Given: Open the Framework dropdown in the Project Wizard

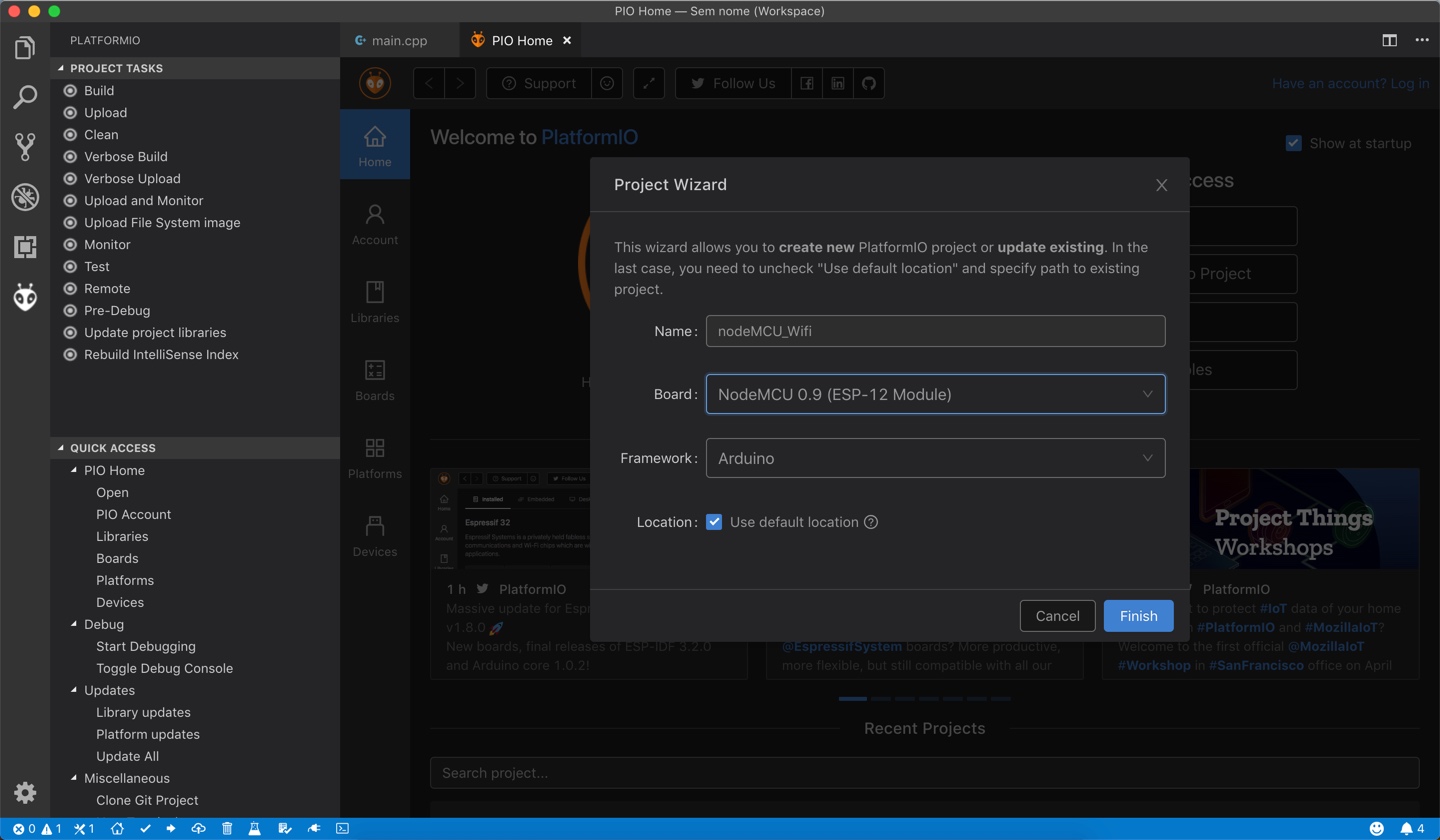Looking at the screenshot, I should (935, 457).
